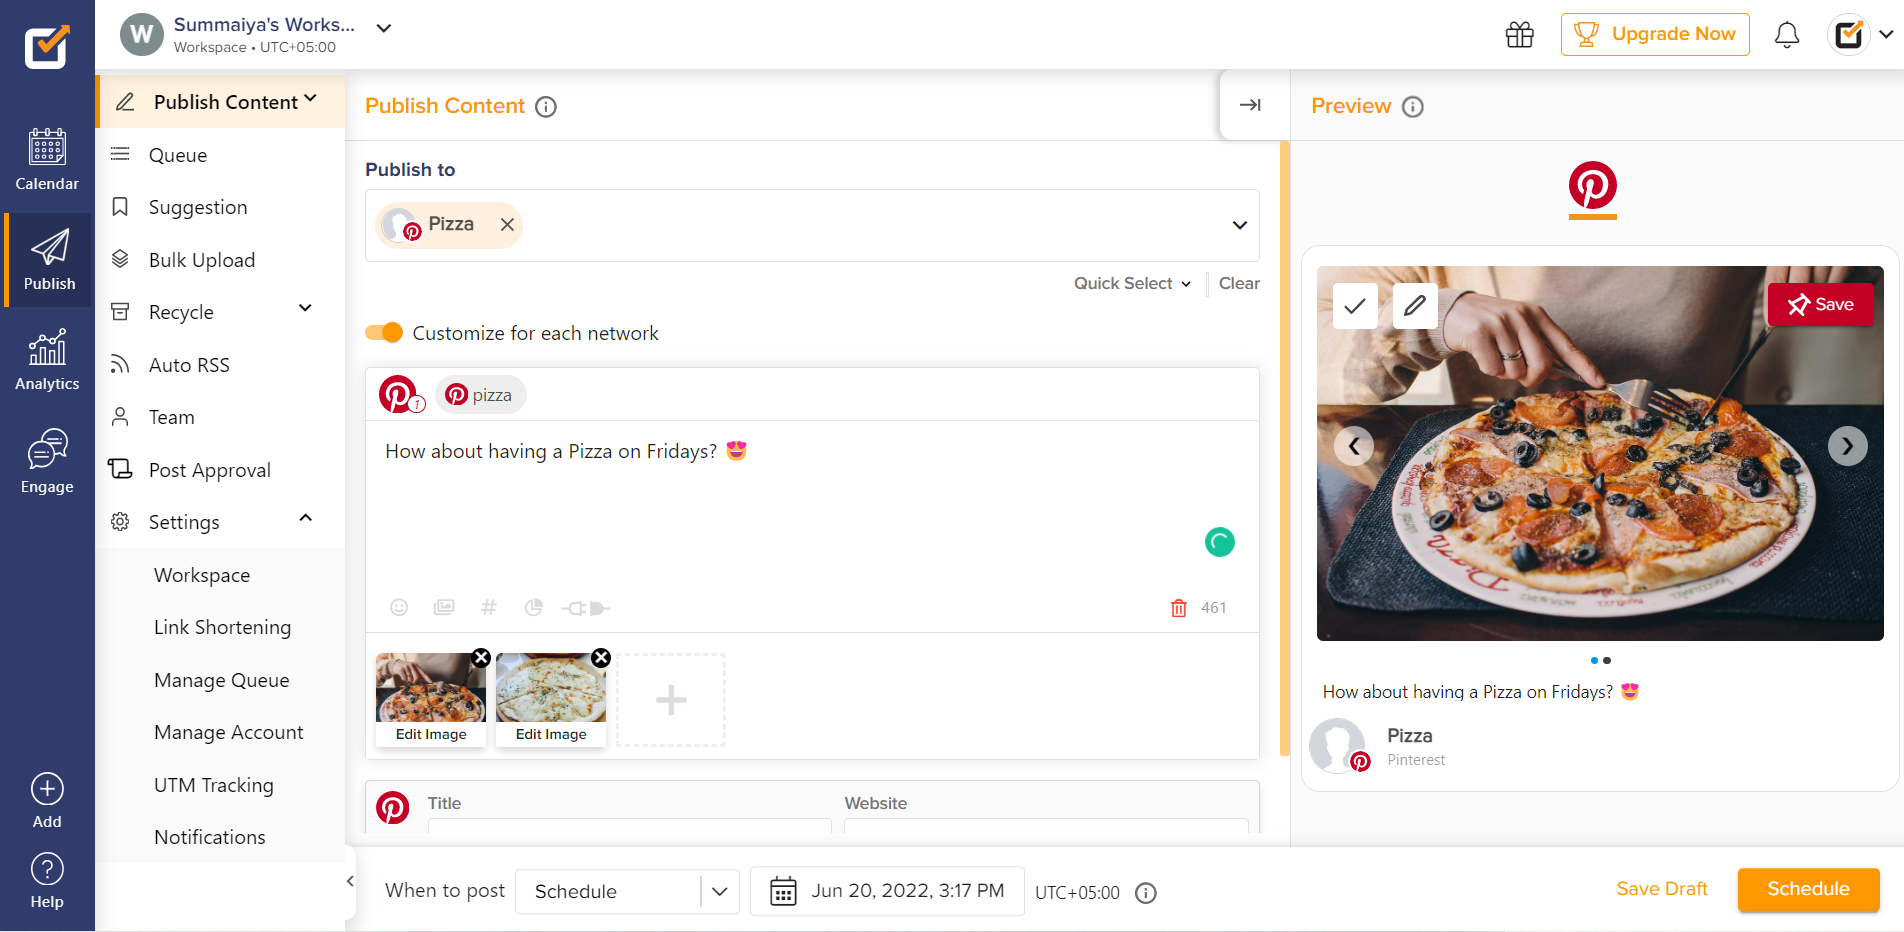1904x932 pixels.
Task: Open the emoji picker in the composer
Action: [x=399, y=607]
